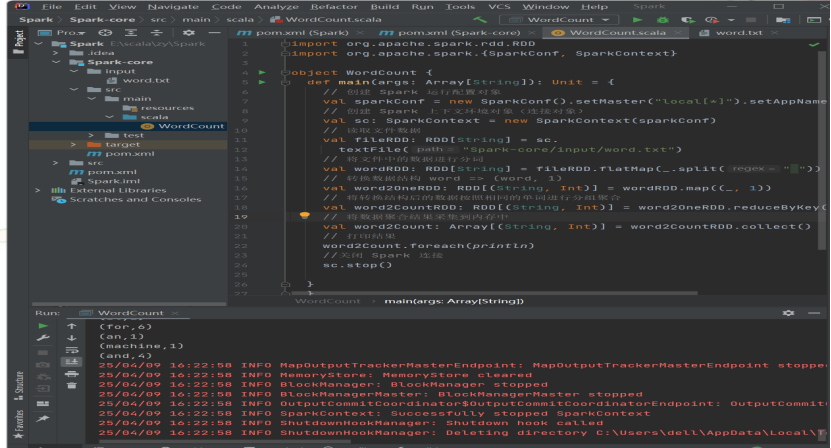Close the WordCount.scala editor tab
The width and height of the screenshot is (831, 448).
pyautogui.click(x=678, y=33)
